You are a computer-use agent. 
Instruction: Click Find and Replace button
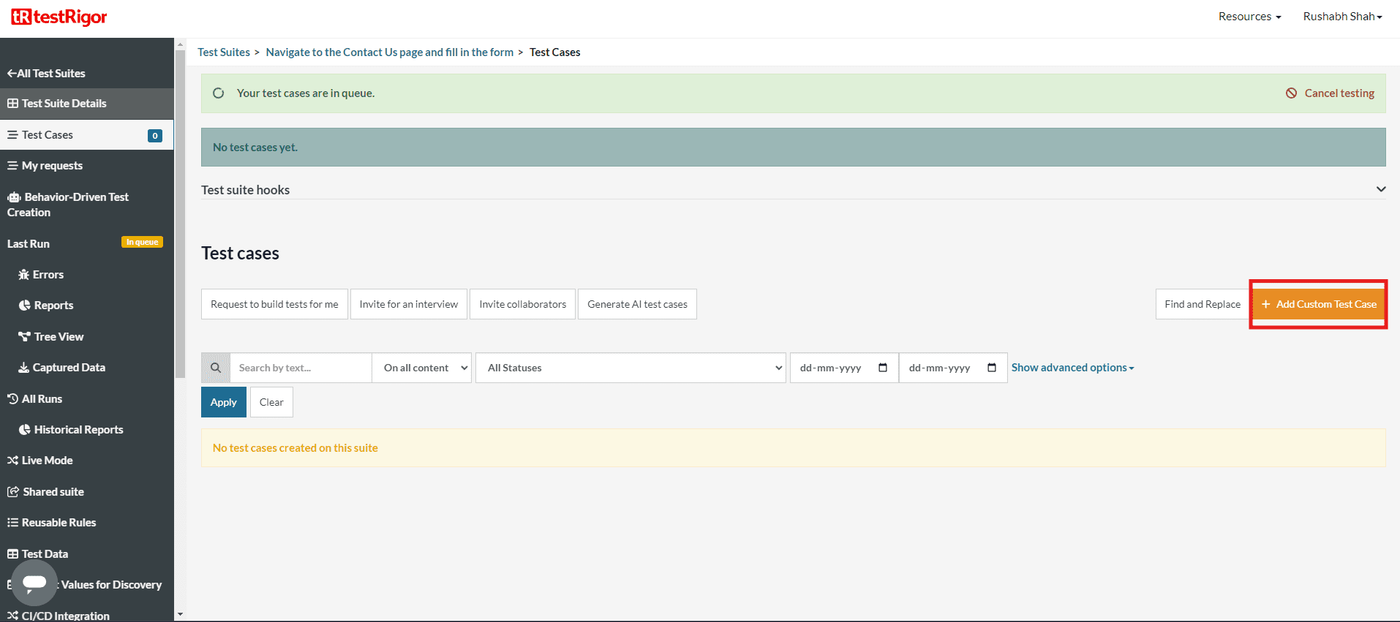tap(1202, 304)
